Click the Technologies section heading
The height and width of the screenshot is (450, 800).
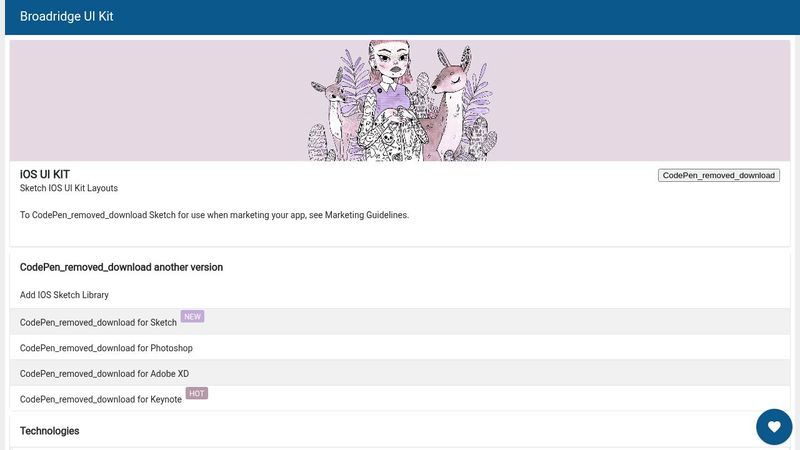pos(49,431)
